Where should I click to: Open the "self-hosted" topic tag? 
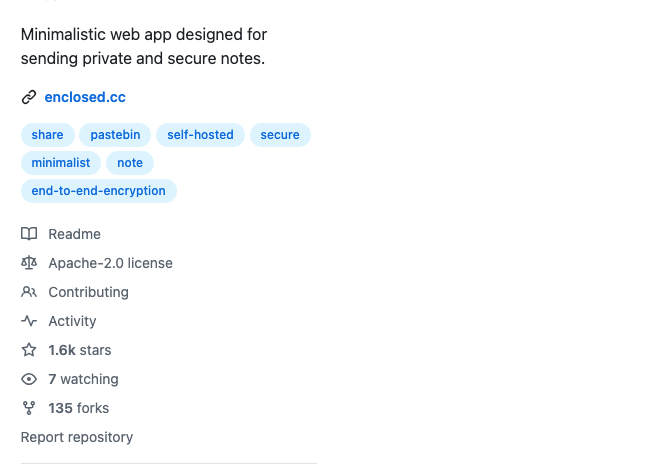200,135
